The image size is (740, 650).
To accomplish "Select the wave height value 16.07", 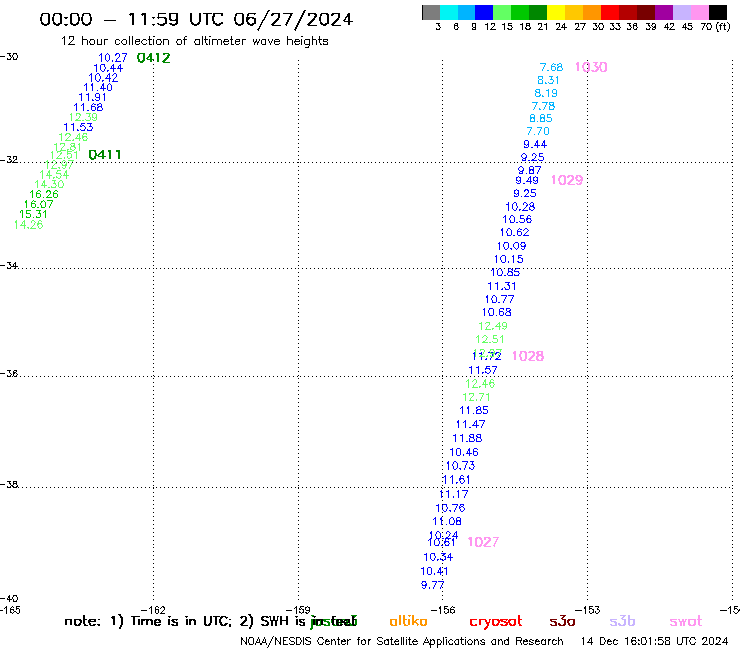I will (39, 204).
